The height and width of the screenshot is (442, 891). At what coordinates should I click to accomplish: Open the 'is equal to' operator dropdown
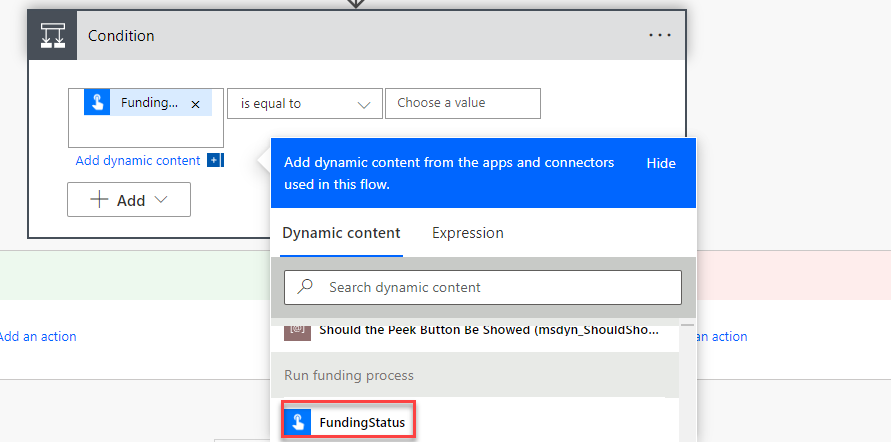pos(304,104)
